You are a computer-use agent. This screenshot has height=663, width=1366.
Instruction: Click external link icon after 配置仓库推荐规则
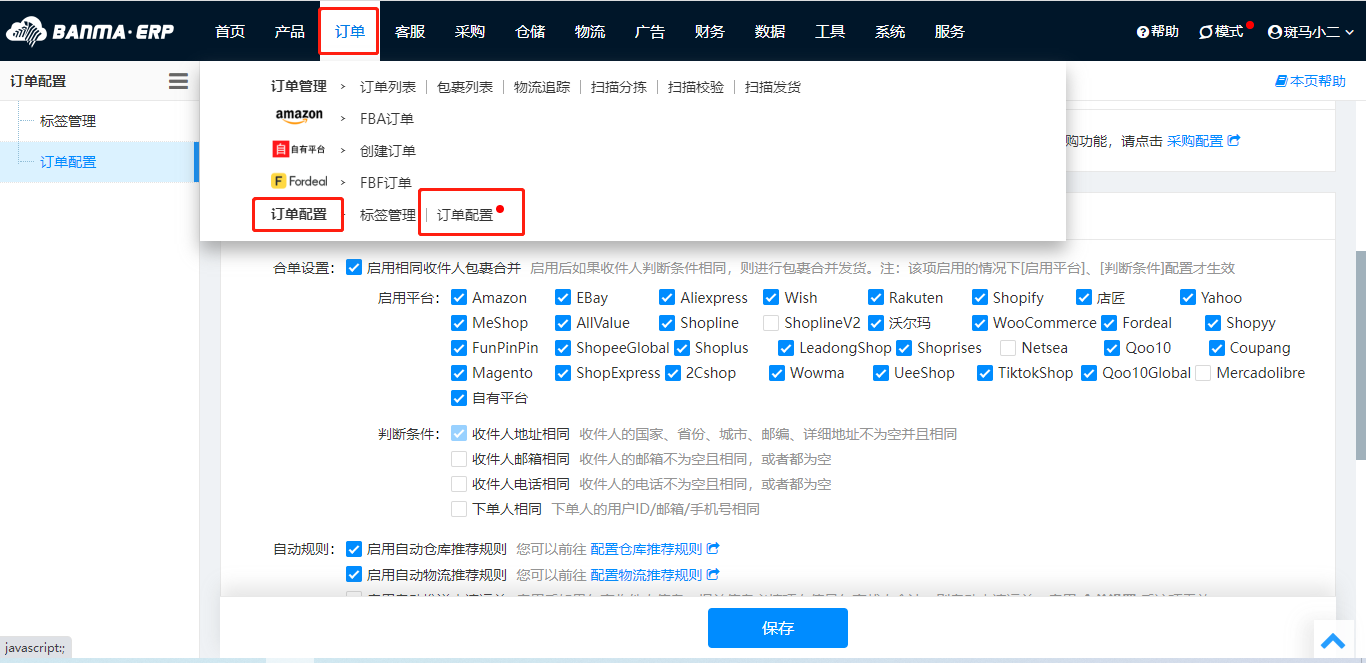(x=713, y=549)
